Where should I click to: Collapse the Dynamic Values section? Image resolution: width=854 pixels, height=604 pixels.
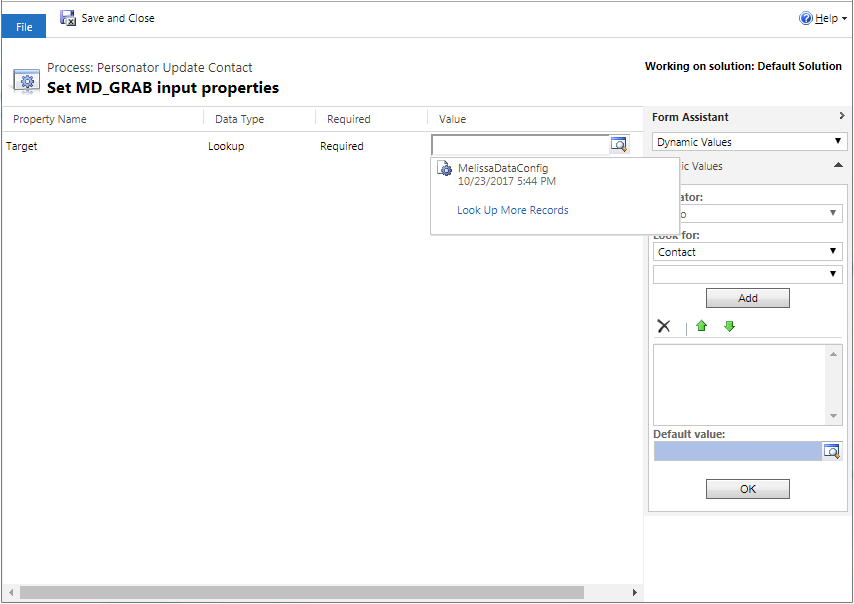point(838,166)
